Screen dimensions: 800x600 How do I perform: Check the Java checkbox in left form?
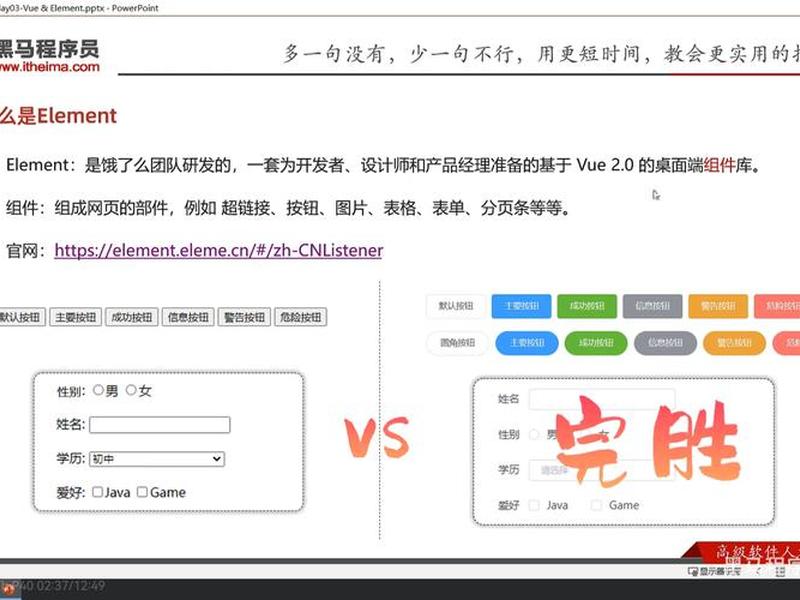point(97,492)
